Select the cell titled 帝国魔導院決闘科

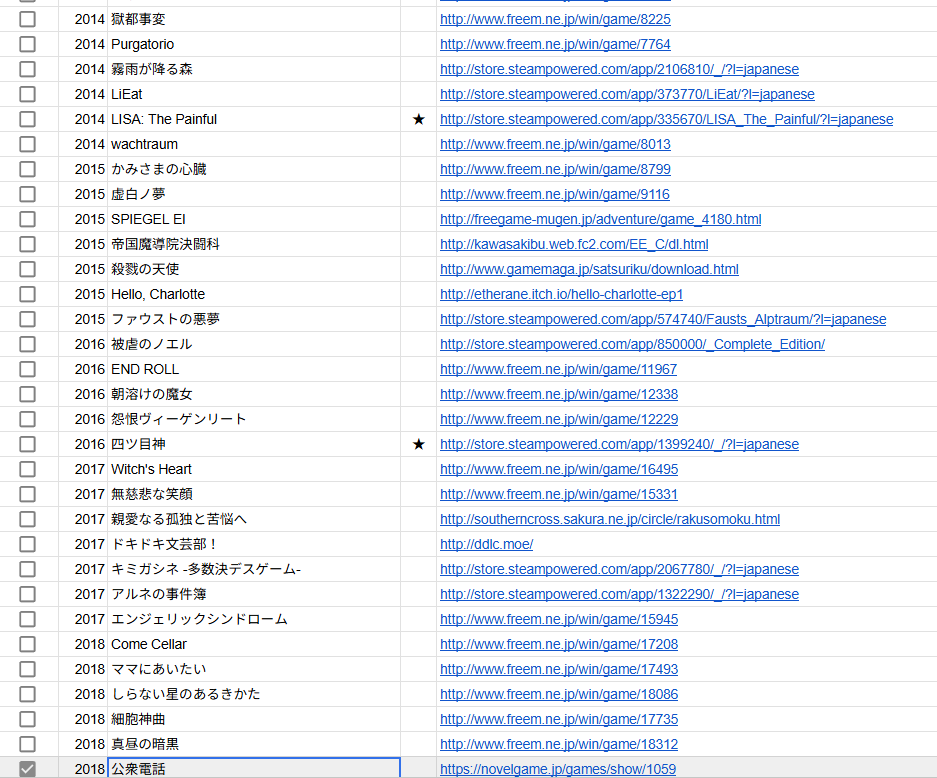(x=254, y=244)
